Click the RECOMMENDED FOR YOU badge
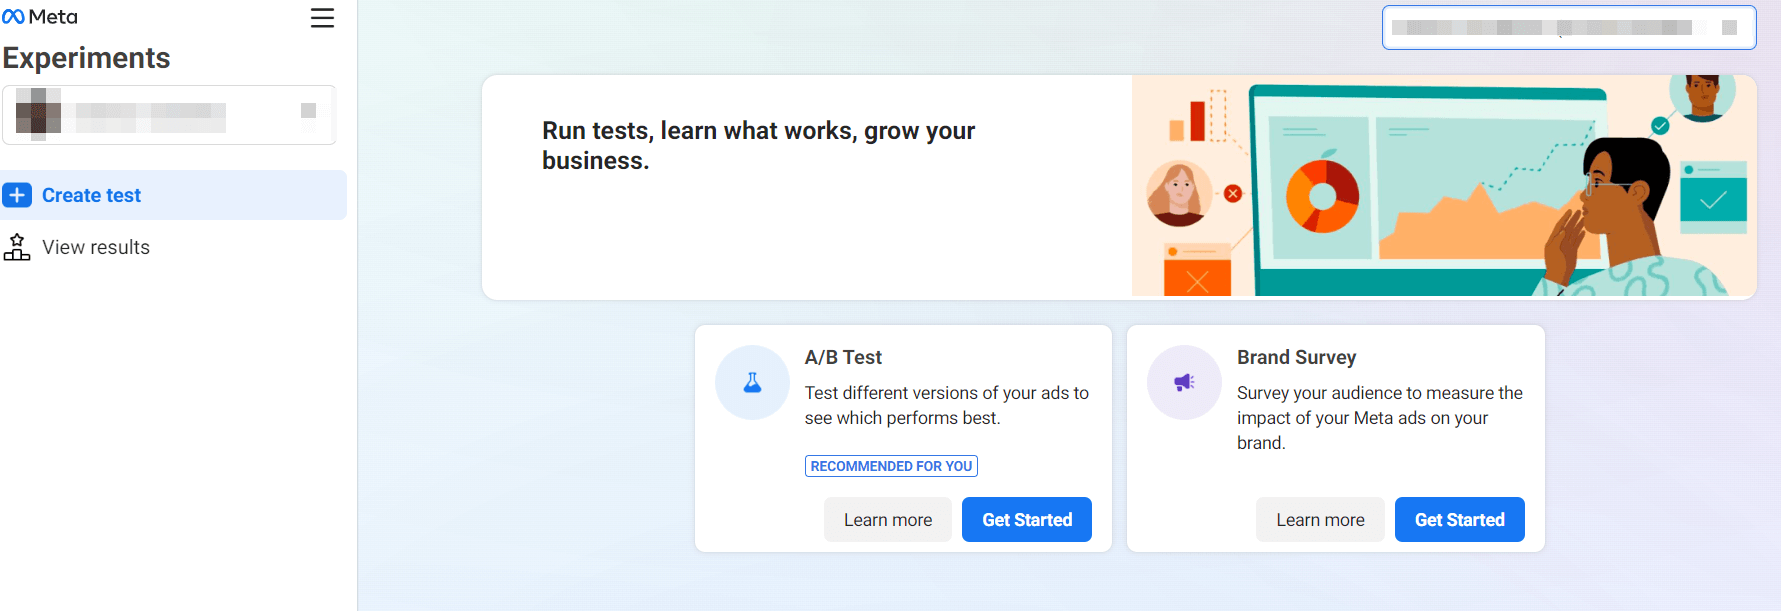Screen dimensions: 1781x611 [x=890, y=465]
